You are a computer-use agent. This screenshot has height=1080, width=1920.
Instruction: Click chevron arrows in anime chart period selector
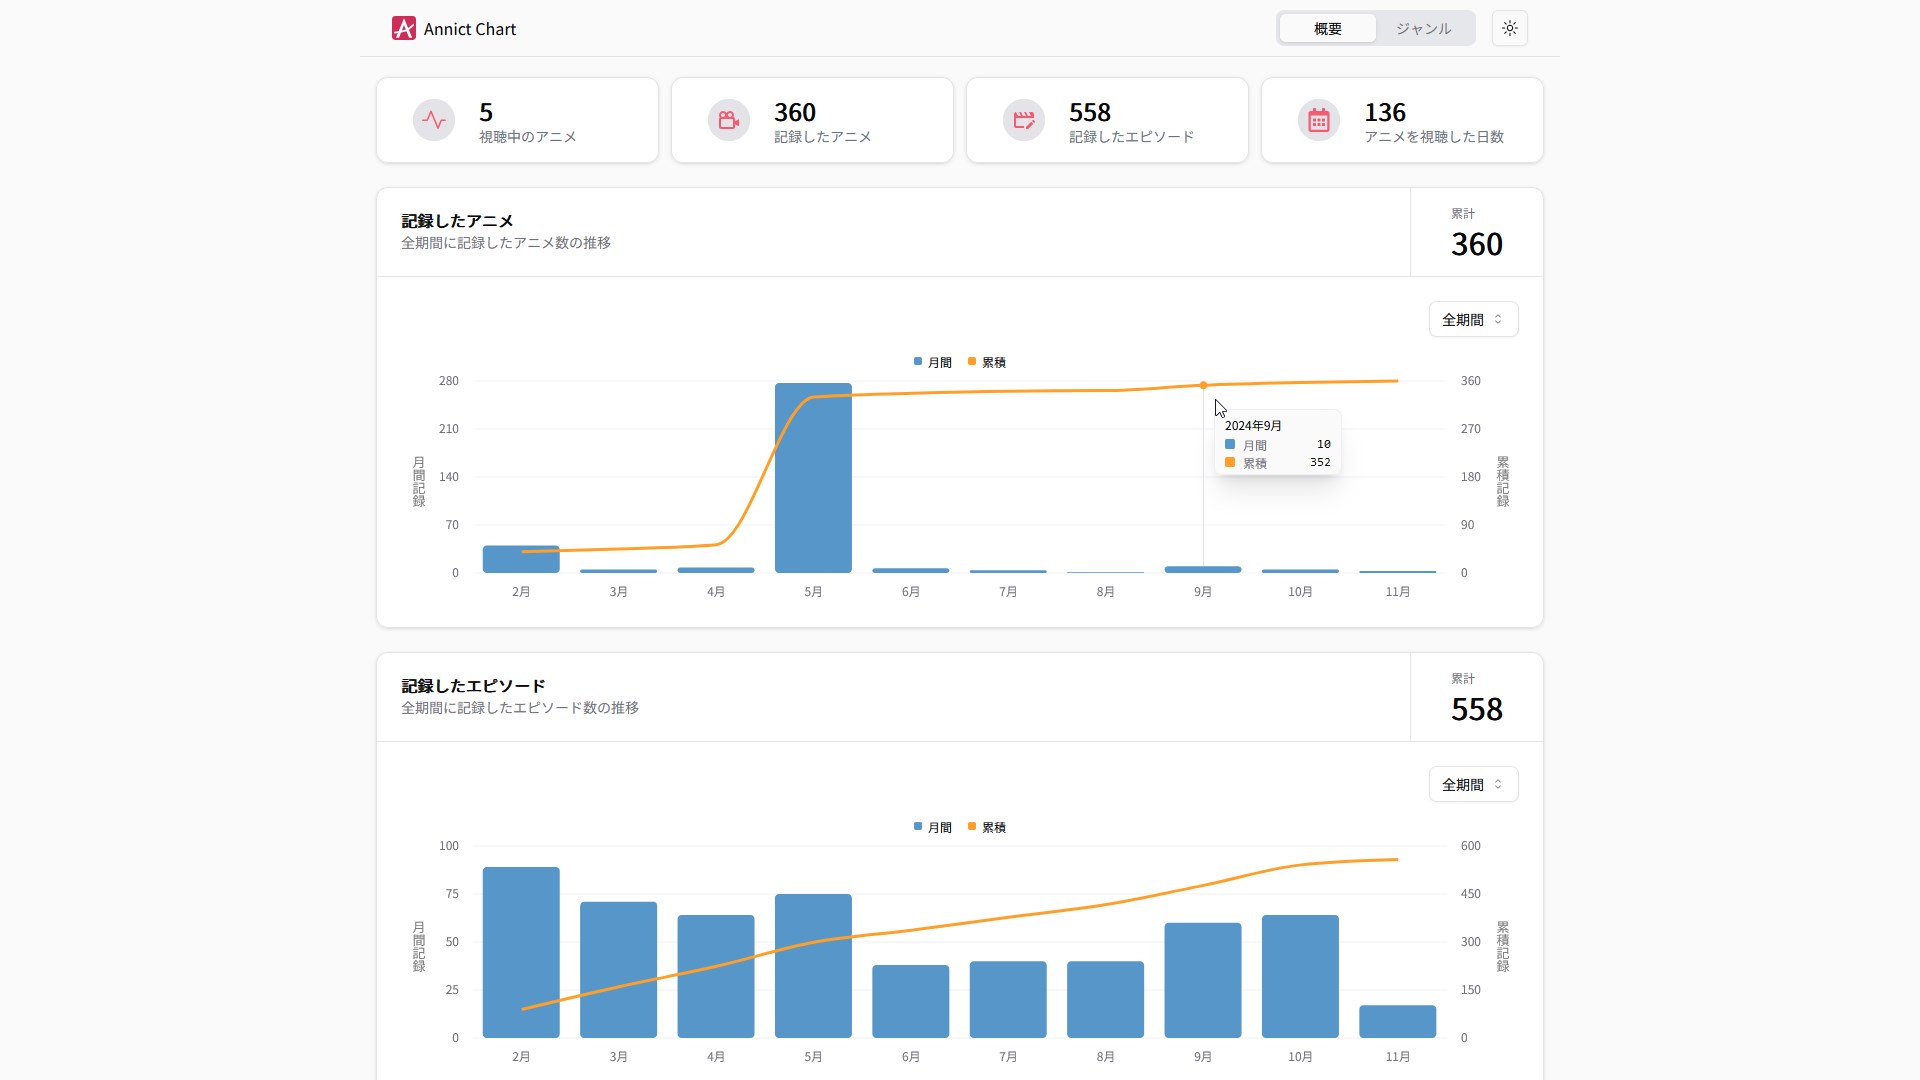tap(1498, 320)
